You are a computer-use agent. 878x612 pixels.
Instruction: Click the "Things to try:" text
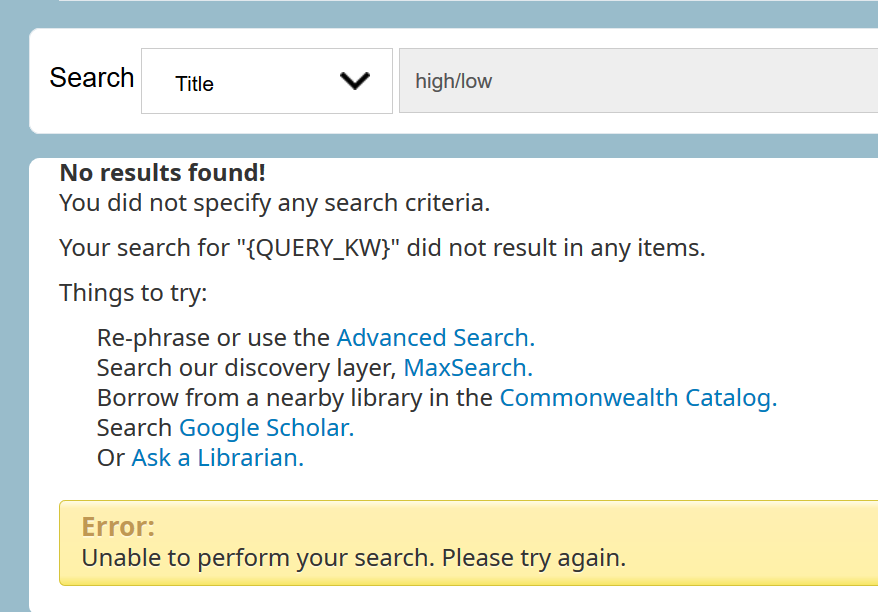click(x=133, y=293)
